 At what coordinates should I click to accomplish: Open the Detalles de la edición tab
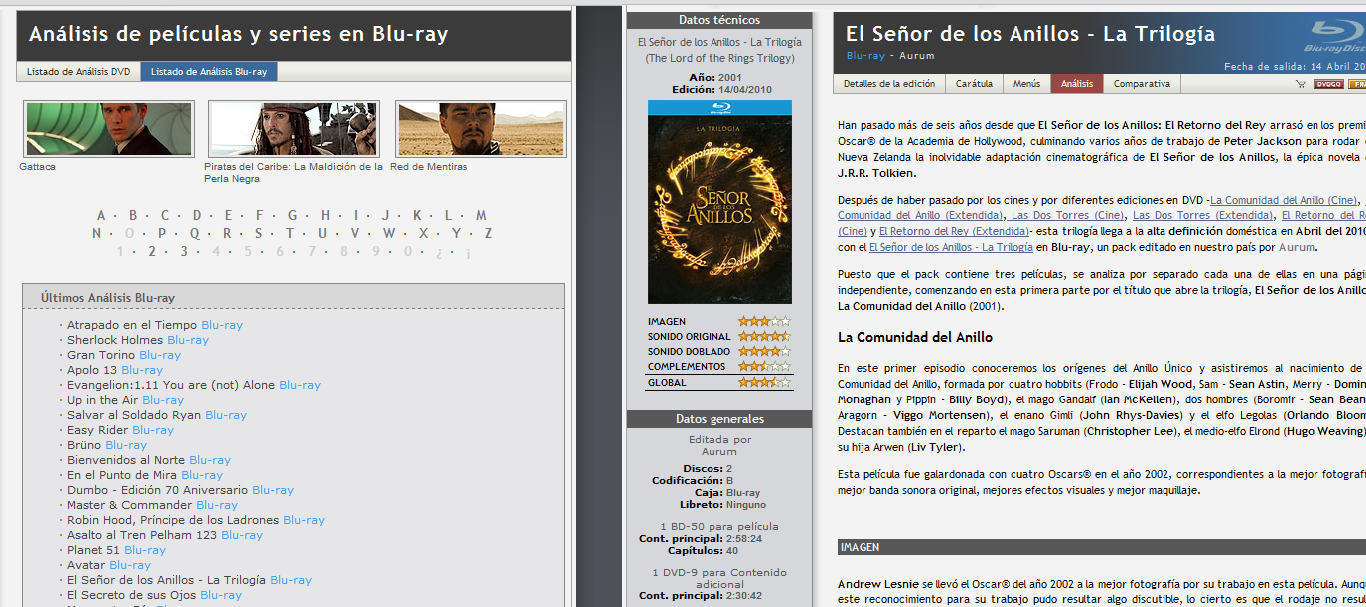pos(889,84)
